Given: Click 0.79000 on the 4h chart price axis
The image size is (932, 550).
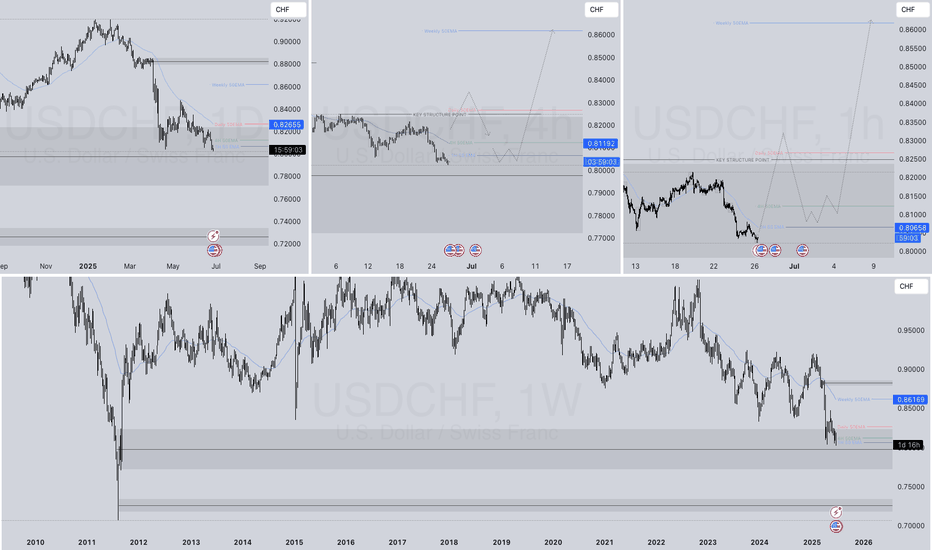Looking at the screenshot, I should coord(601,193).
